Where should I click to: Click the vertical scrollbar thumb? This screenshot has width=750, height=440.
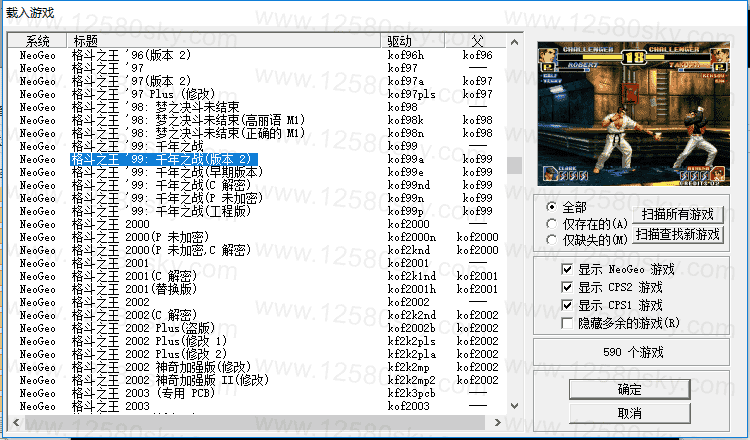pyautogui.click(x=515, y=165)
